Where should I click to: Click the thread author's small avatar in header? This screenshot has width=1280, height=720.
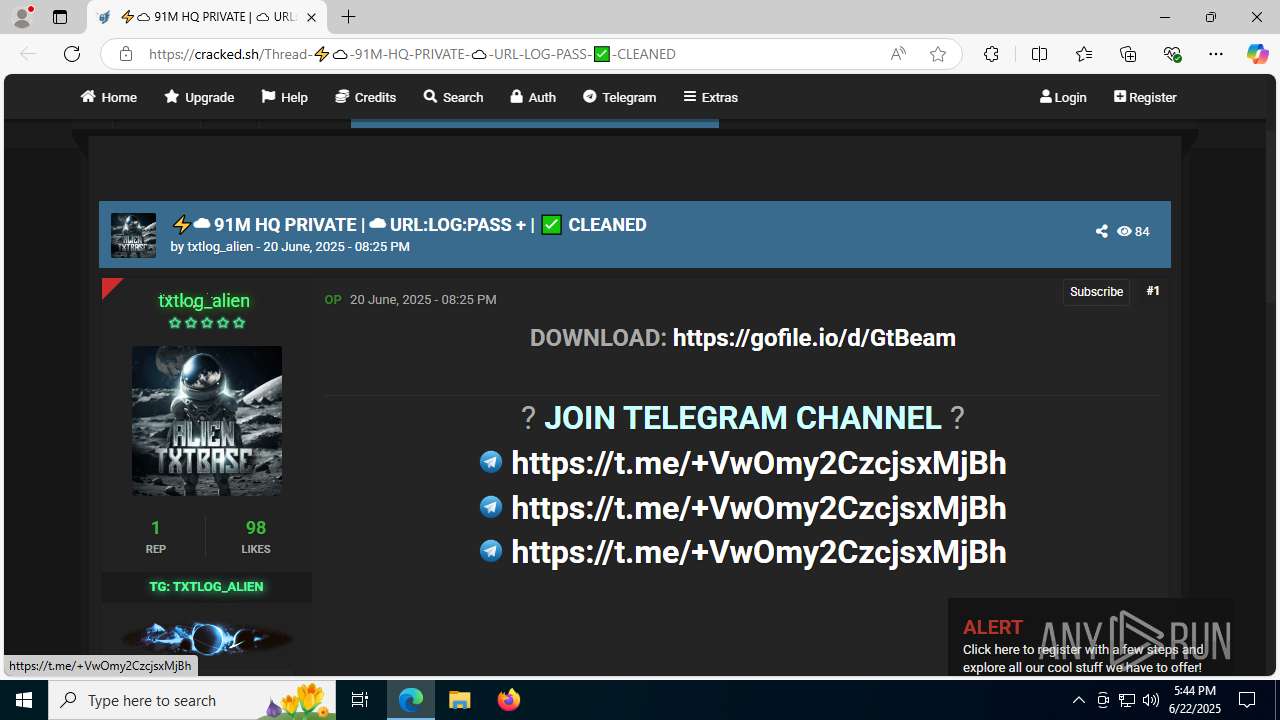point(133,235)
